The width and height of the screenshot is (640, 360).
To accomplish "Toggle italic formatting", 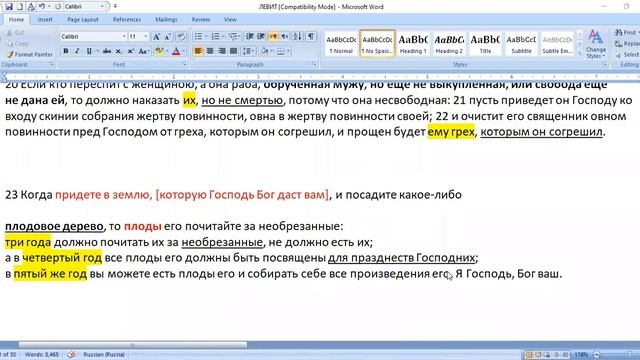I will coord(77,51).
